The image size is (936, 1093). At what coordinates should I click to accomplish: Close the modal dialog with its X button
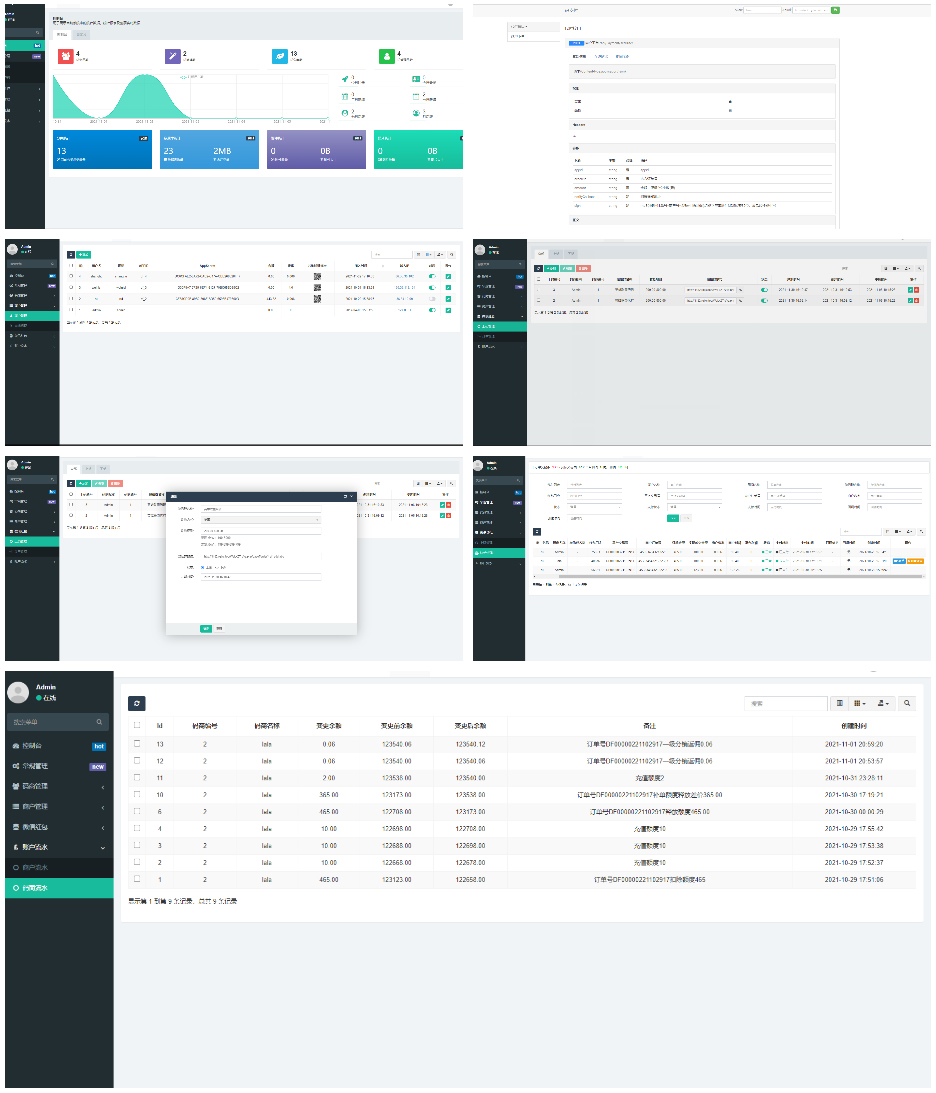351,496
